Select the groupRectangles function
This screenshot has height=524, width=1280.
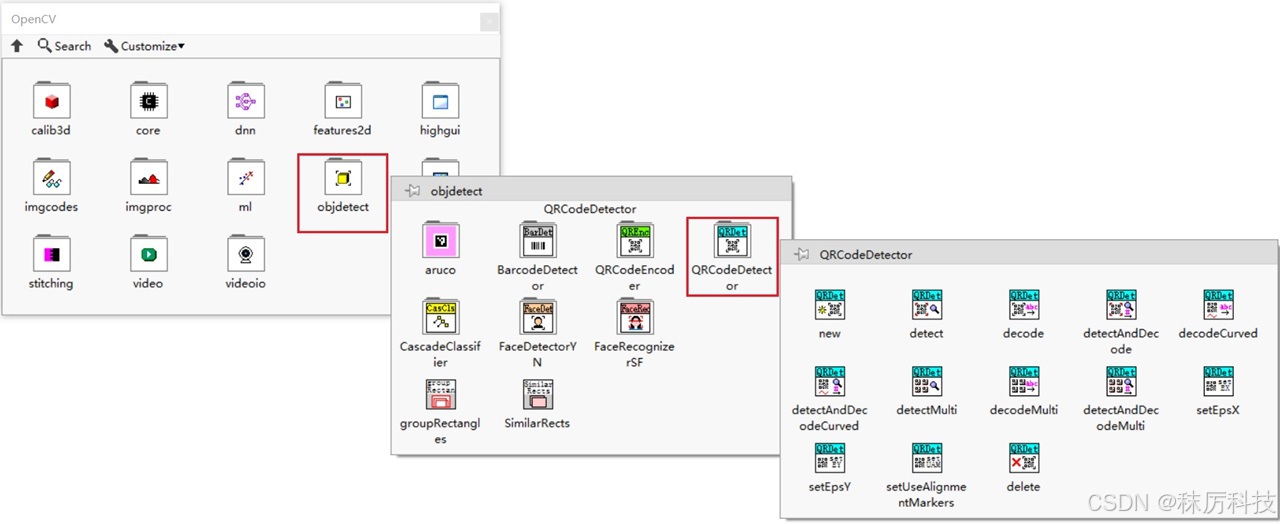(x=440, y=394)
